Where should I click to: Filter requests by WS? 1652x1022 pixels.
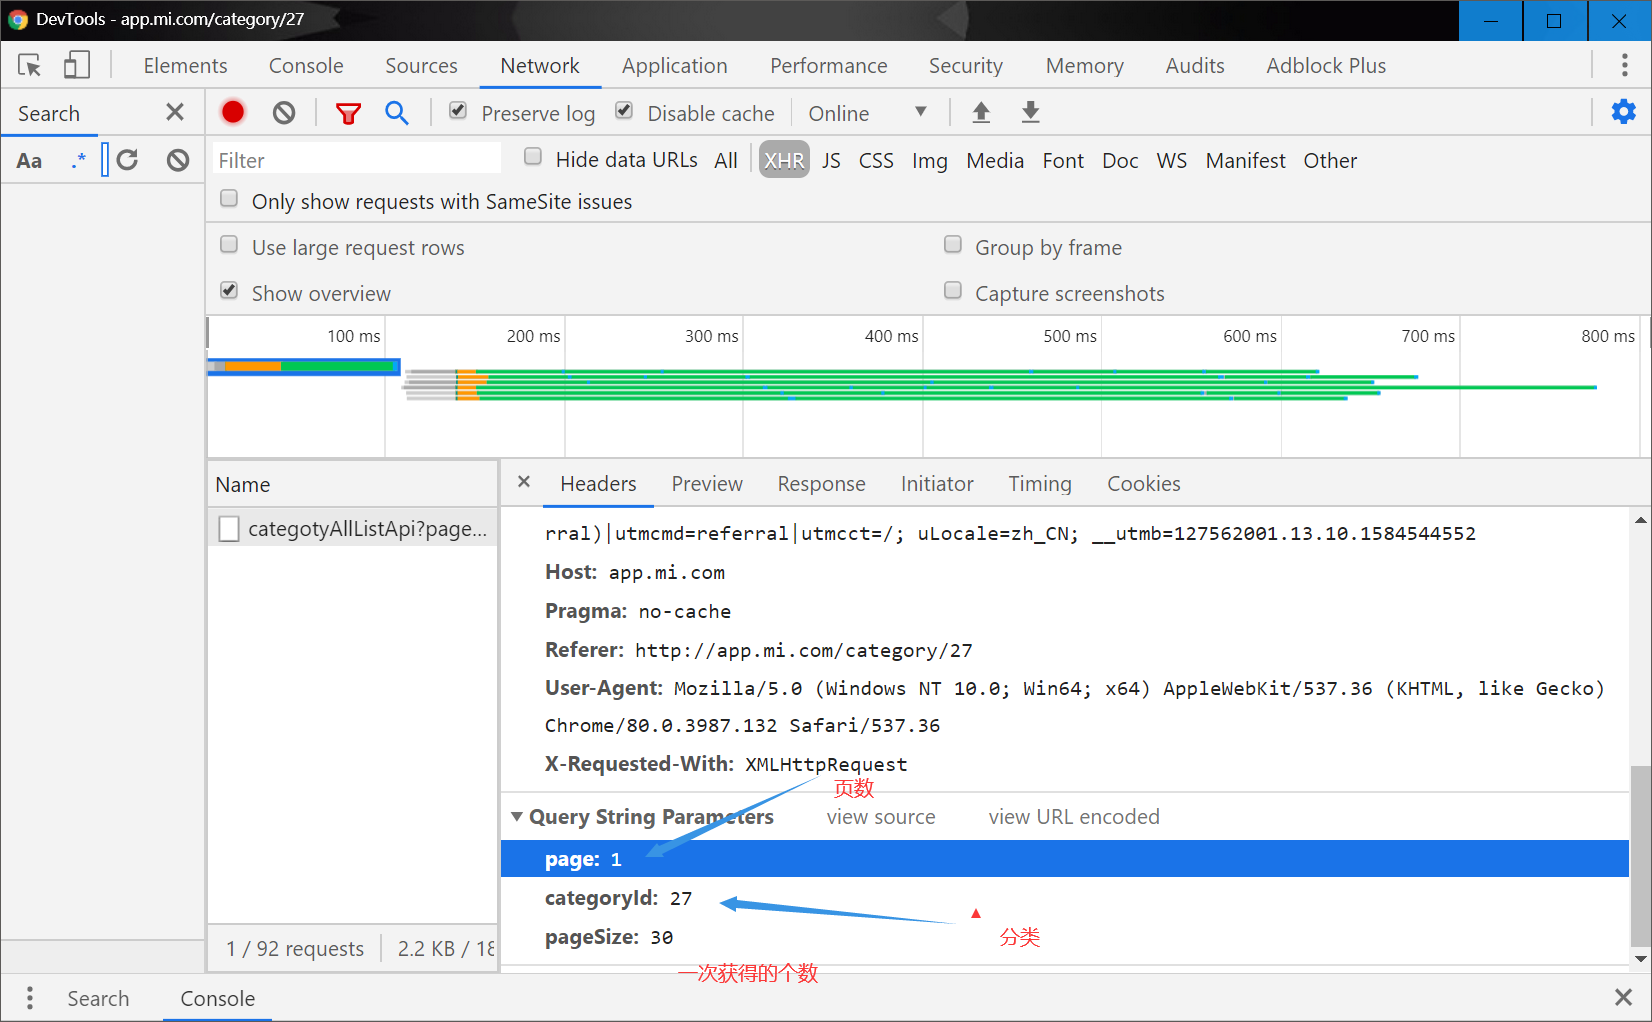point(1172,161)
